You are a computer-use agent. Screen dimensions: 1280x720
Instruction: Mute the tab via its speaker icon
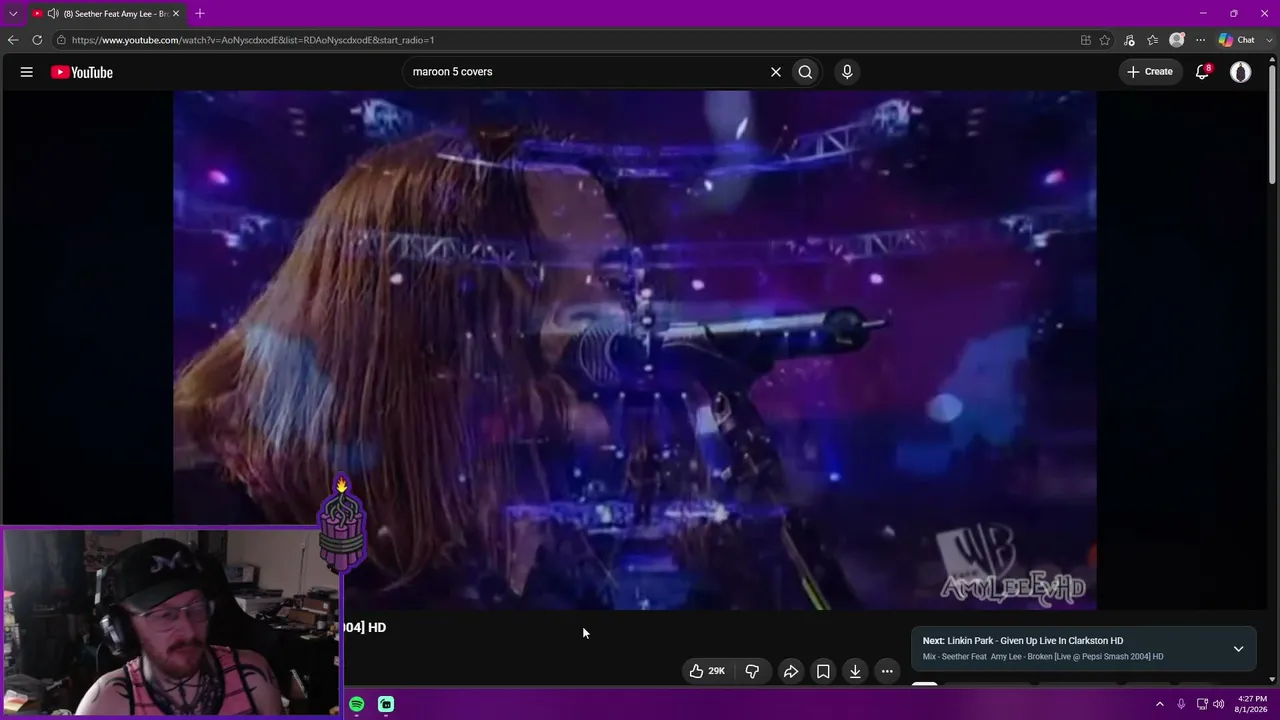pos(53,14)
